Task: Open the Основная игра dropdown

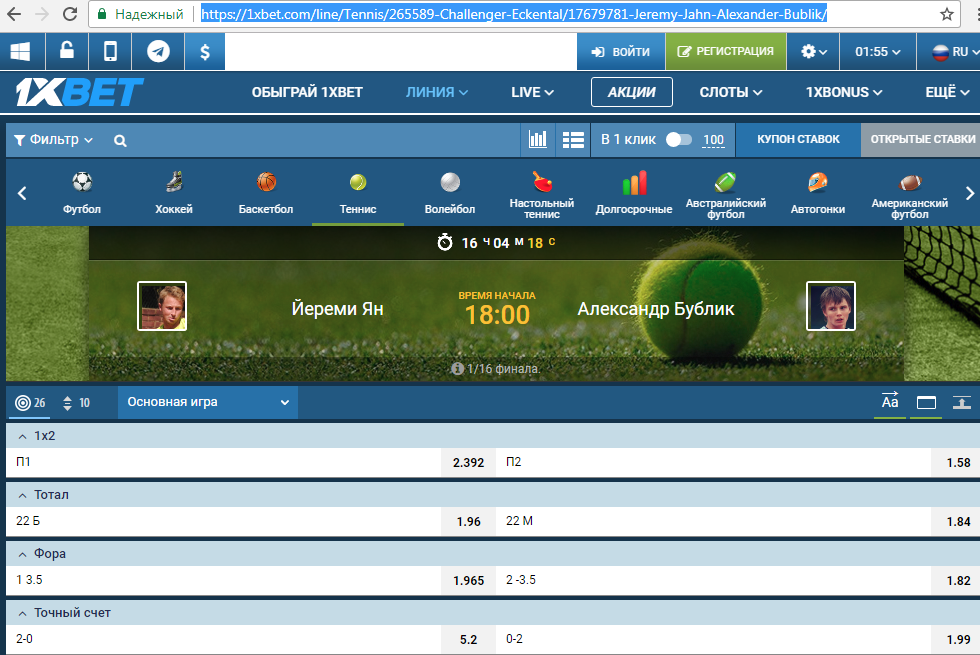Action: tap(208, 402)
